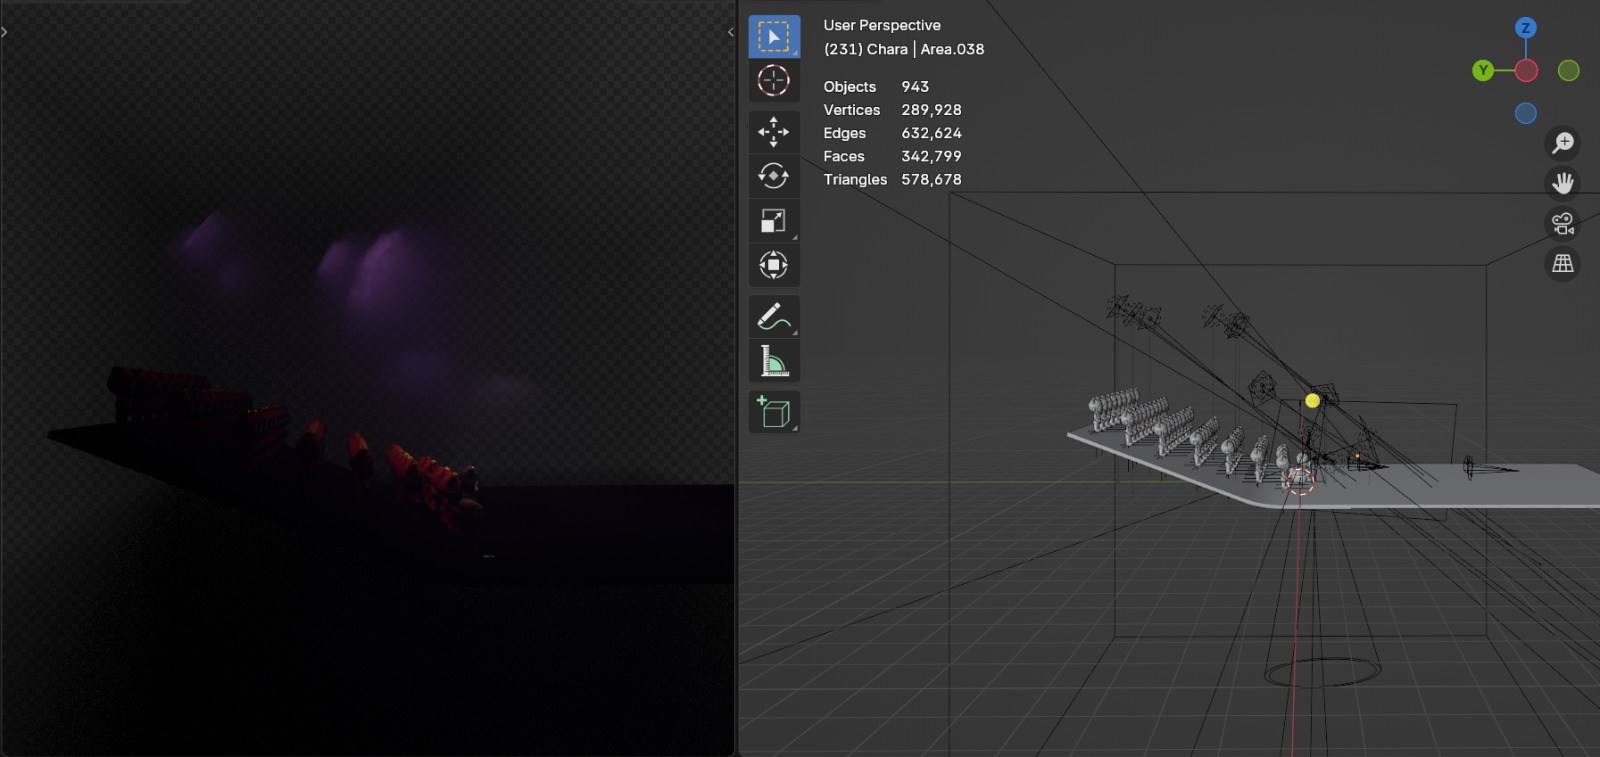Activate the Transform tool
Screen dimensions: 1600x757
click(774, 265)
